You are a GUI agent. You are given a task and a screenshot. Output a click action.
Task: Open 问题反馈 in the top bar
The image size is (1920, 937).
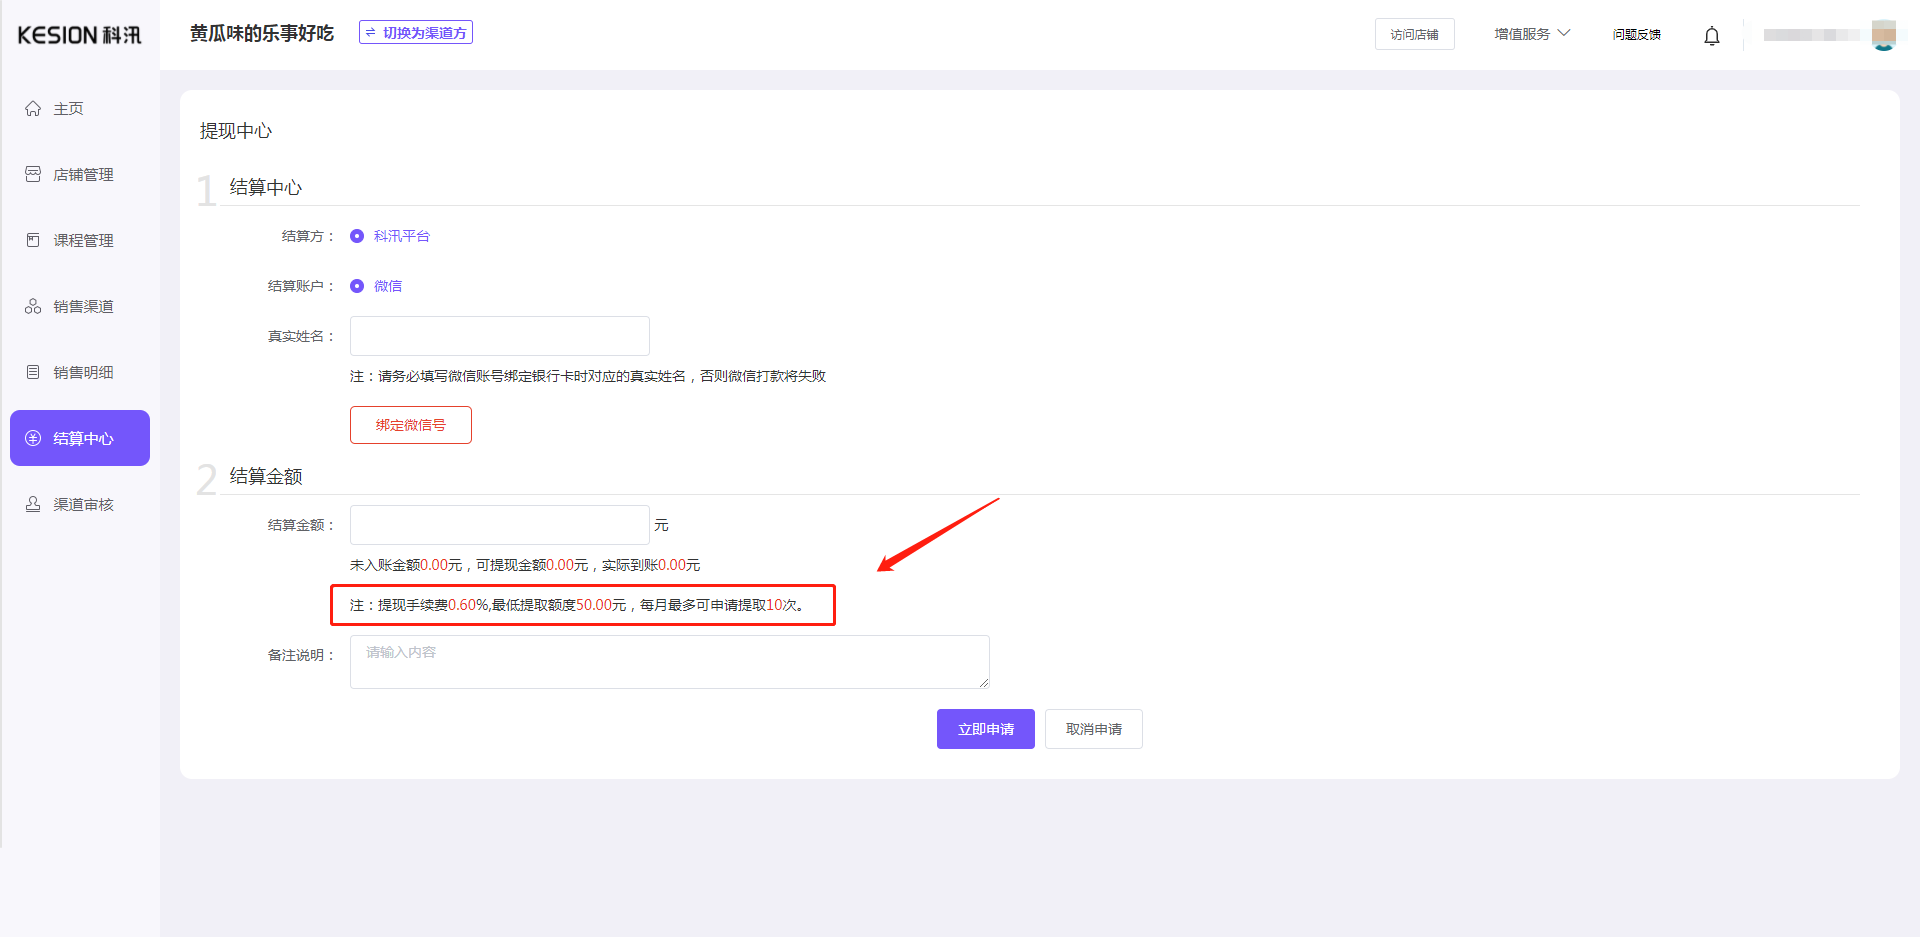click(x=1636, y=35)
